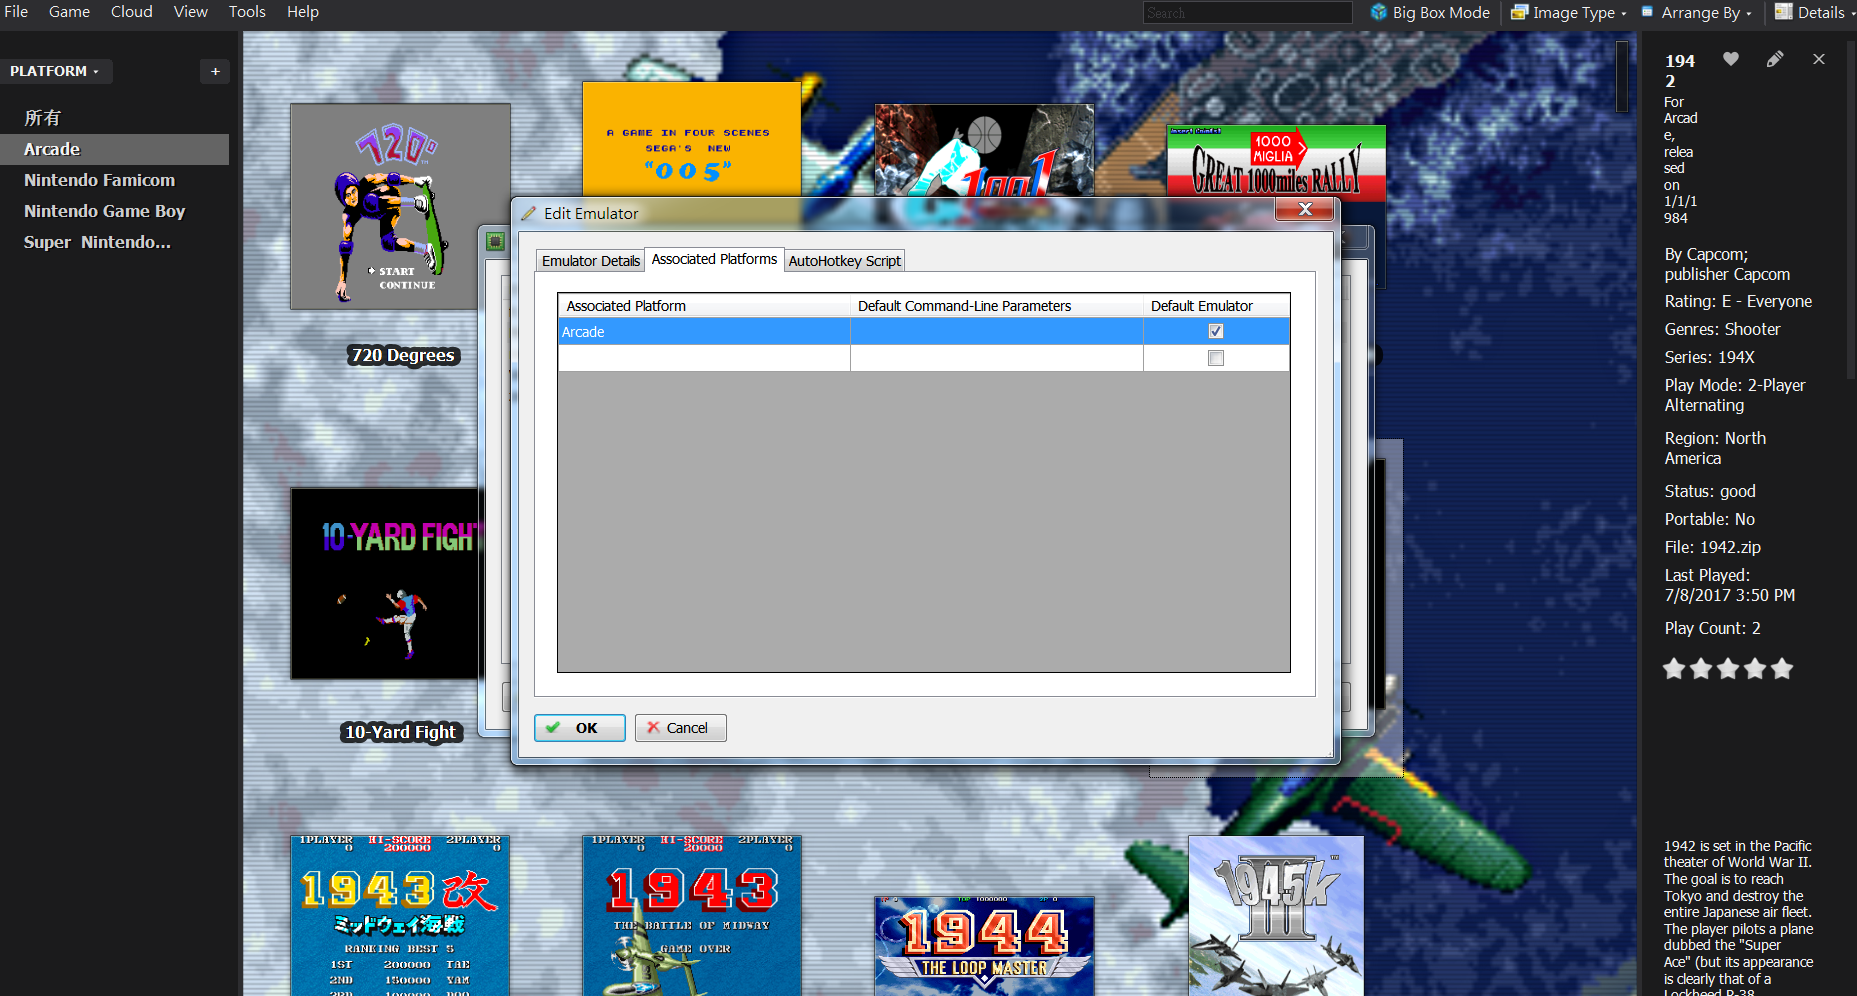Open the Cloud menu
The height and width of the screenshot is (996, 1857).
132,12
